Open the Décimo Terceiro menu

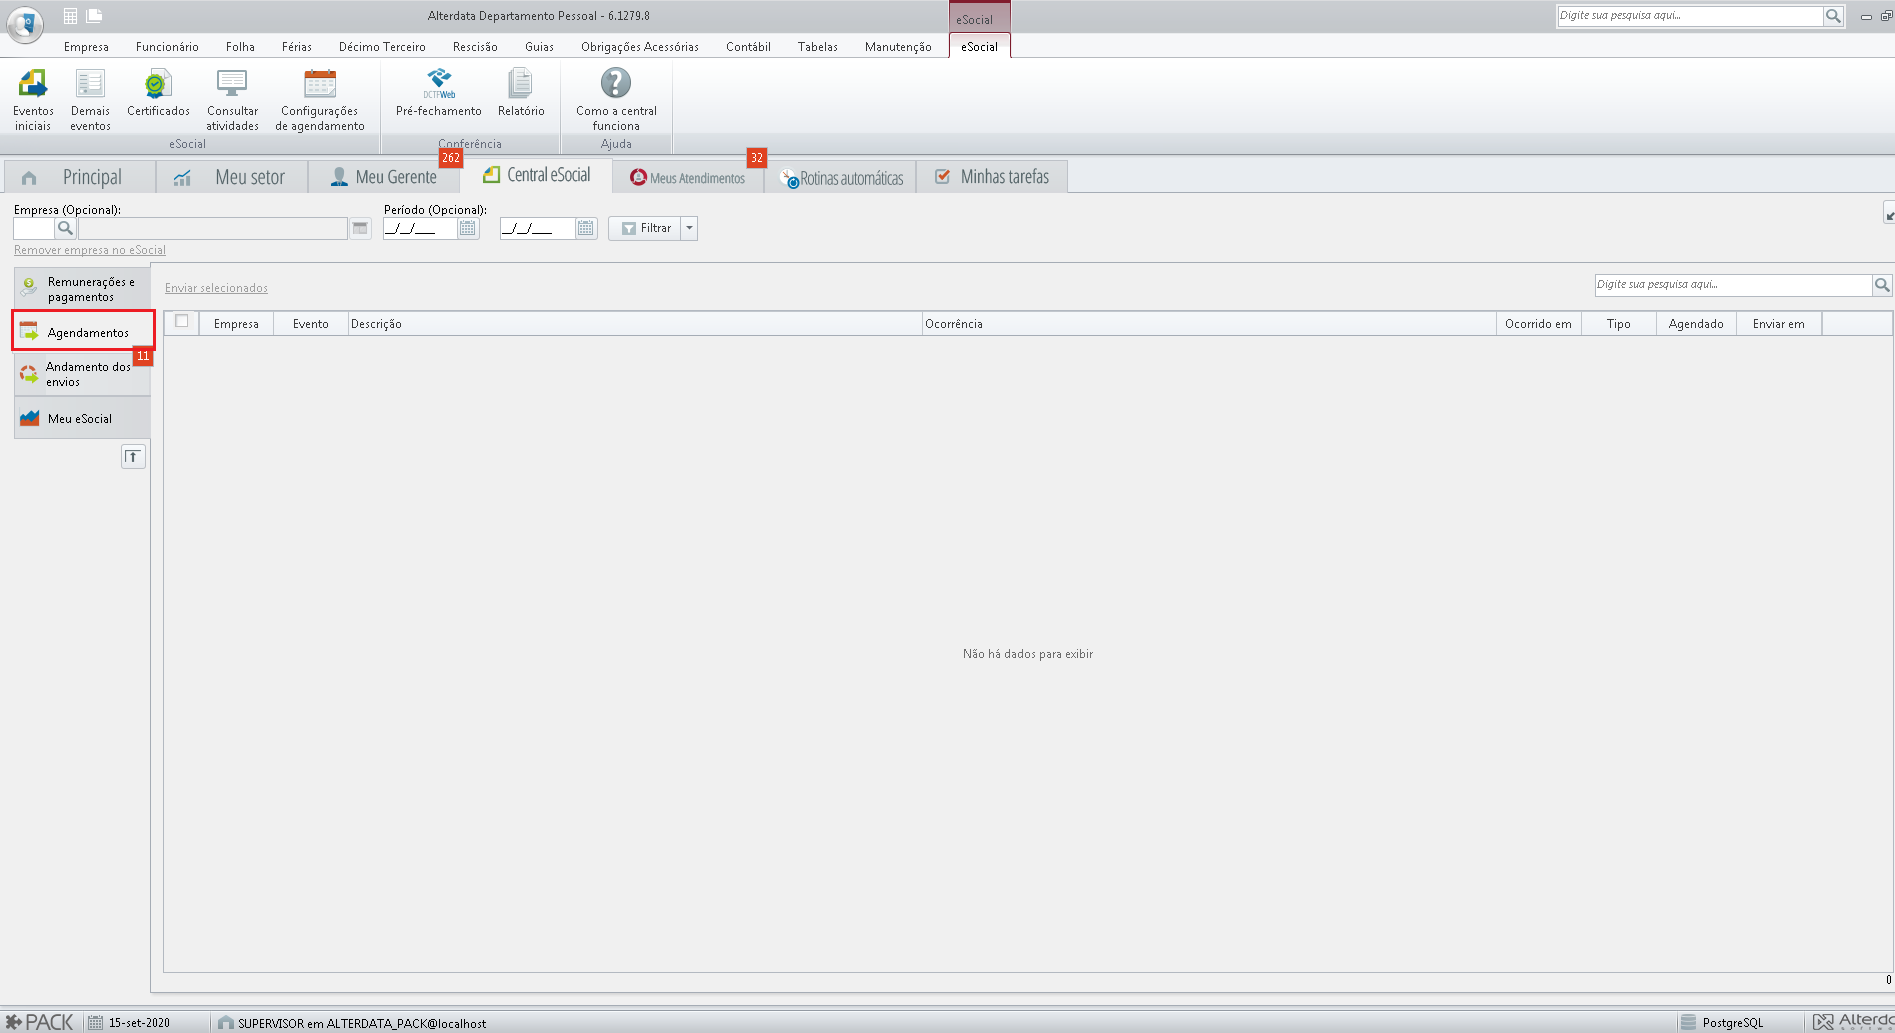pos(382,47)
